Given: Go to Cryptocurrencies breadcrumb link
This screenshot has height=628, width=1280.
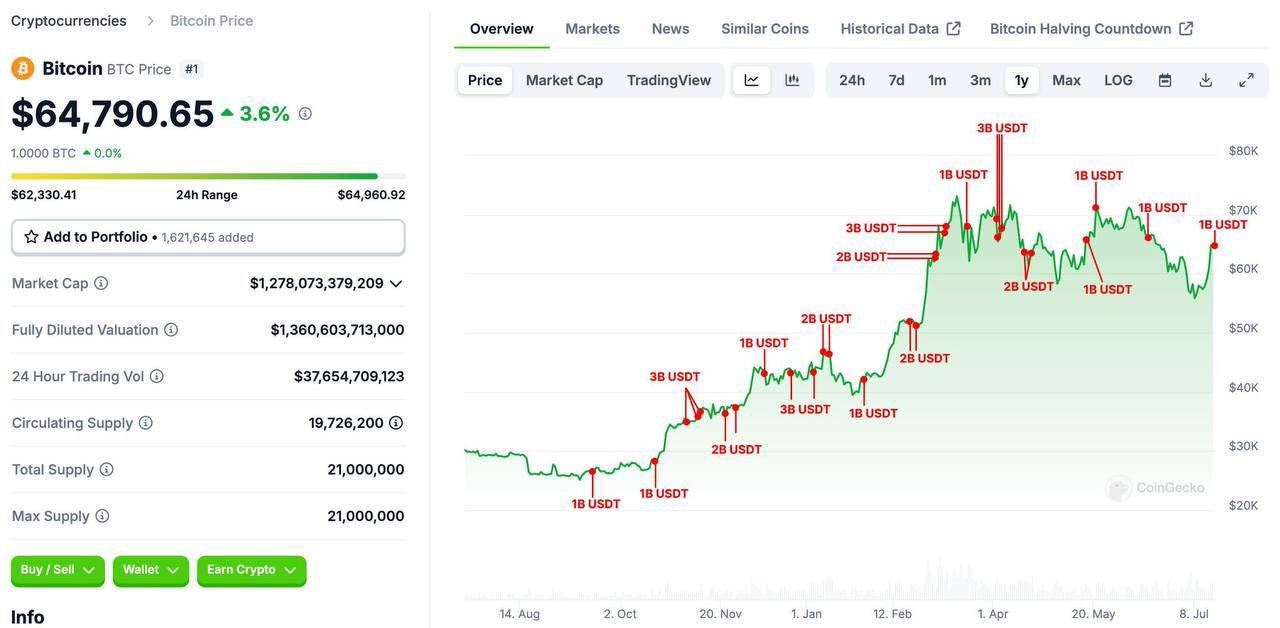Looking at the screenshot, I should pos(69,20).
